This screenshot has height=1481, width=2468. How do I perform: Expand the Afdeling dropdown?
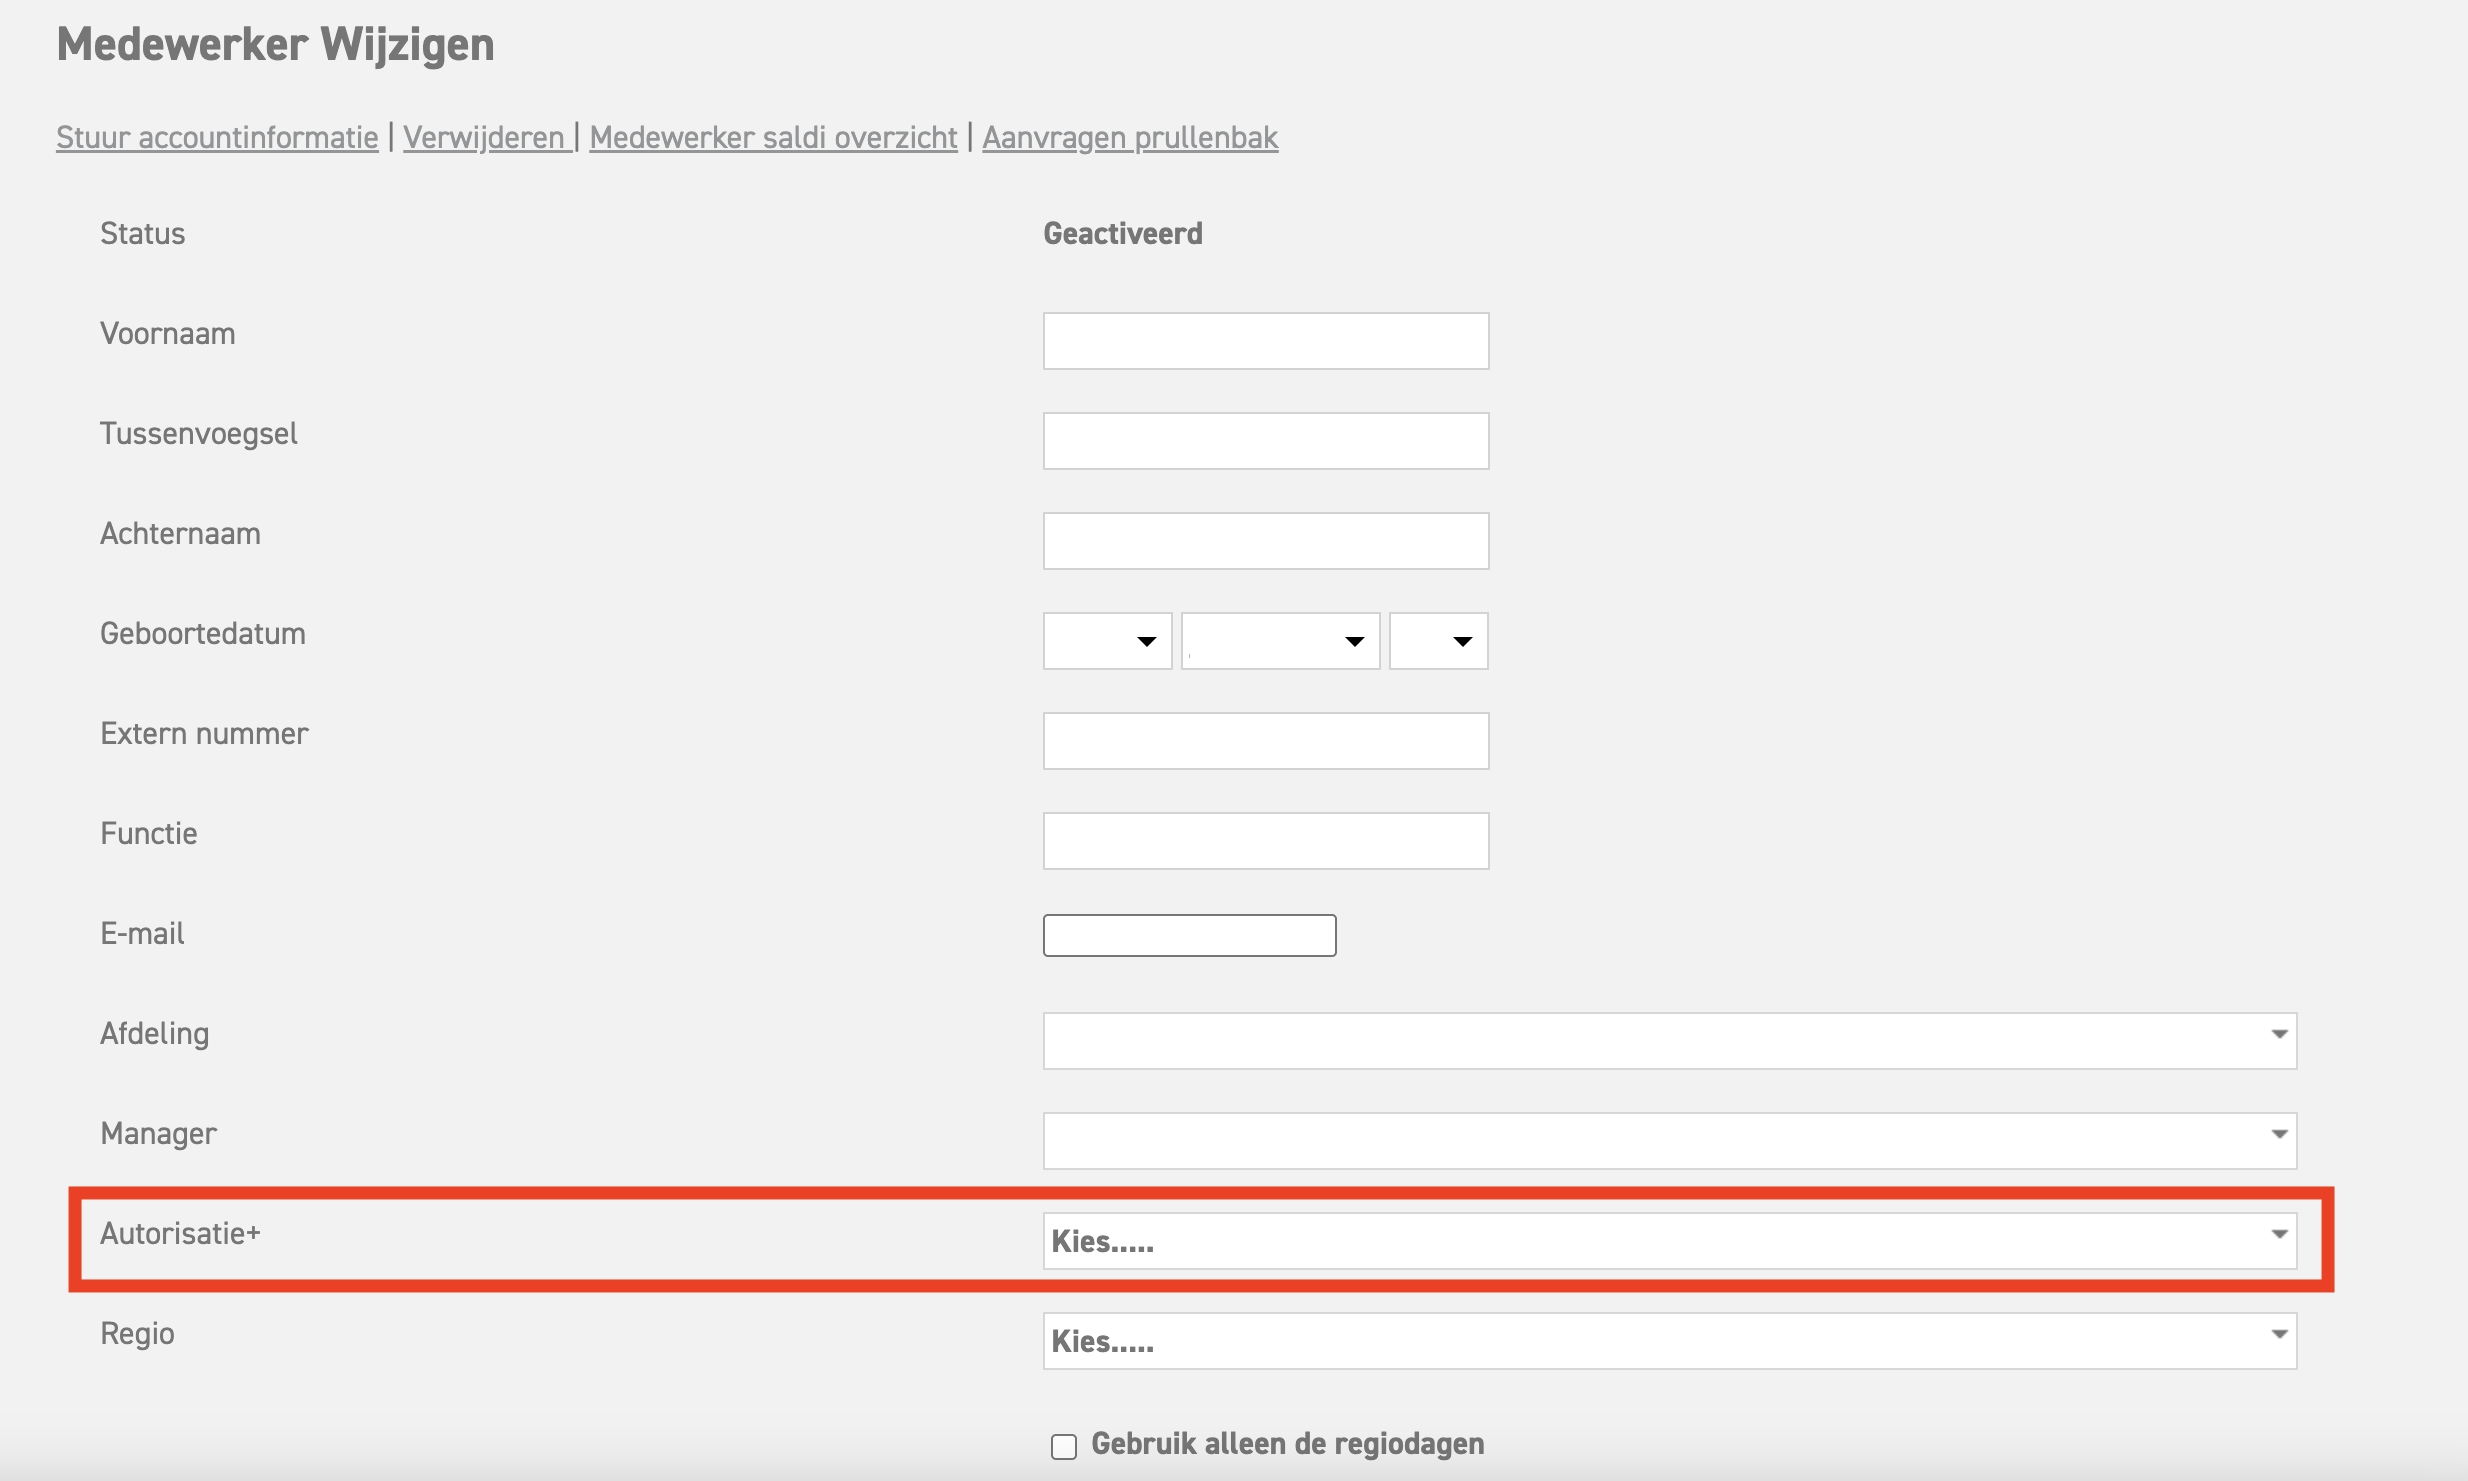pyautogui.click(x=1670, y=1041)
